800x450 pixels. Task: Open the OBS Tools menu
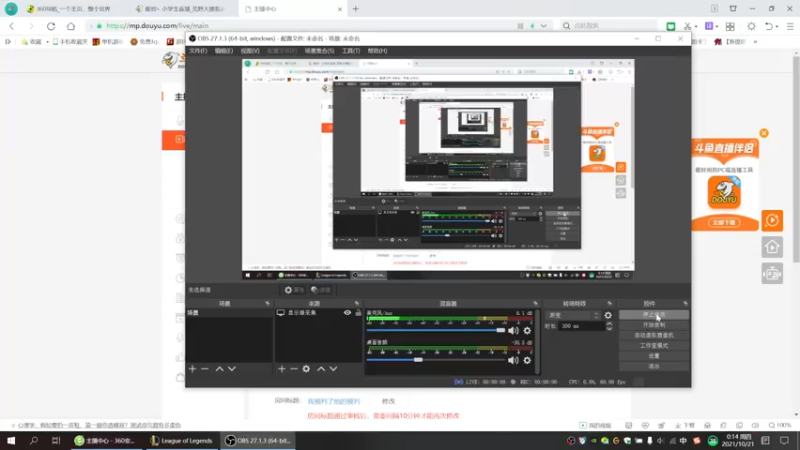tap(351, 51)
